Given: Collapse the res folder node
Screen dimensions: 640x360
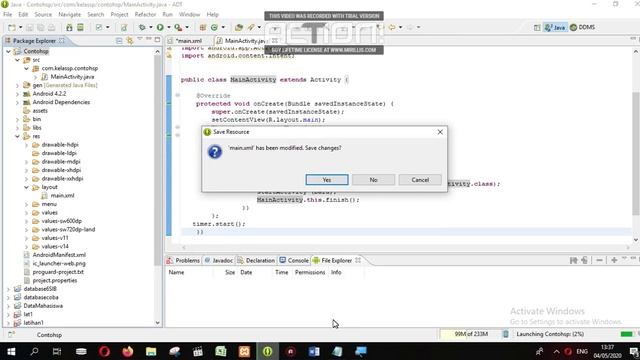Looking at the screenshot, I should 18,136.
